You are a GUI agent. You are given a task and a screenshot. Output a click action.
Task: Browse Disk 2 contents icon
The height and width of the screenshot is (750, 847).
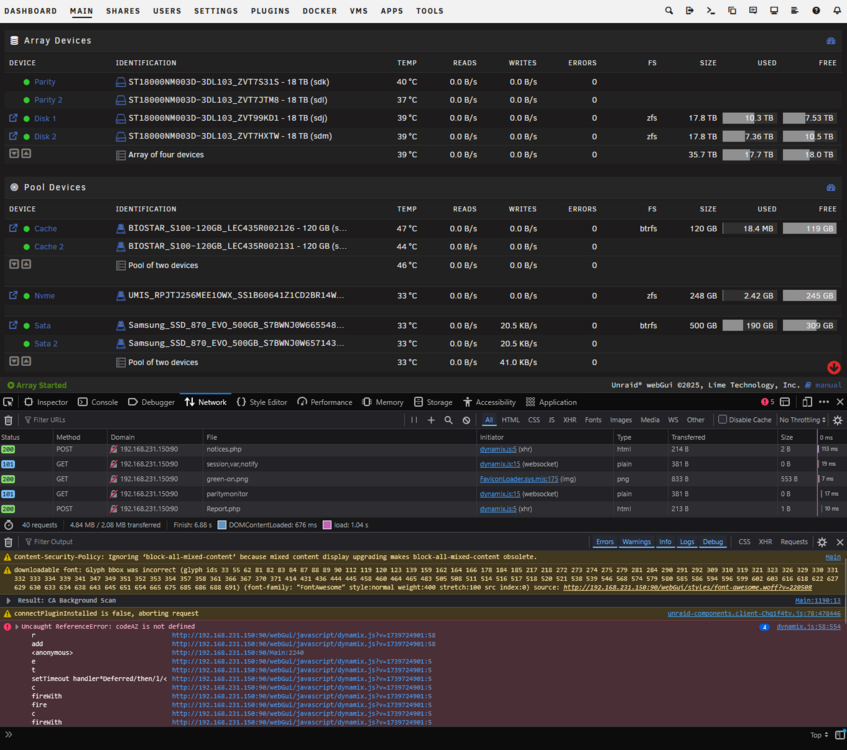point(14,136)
